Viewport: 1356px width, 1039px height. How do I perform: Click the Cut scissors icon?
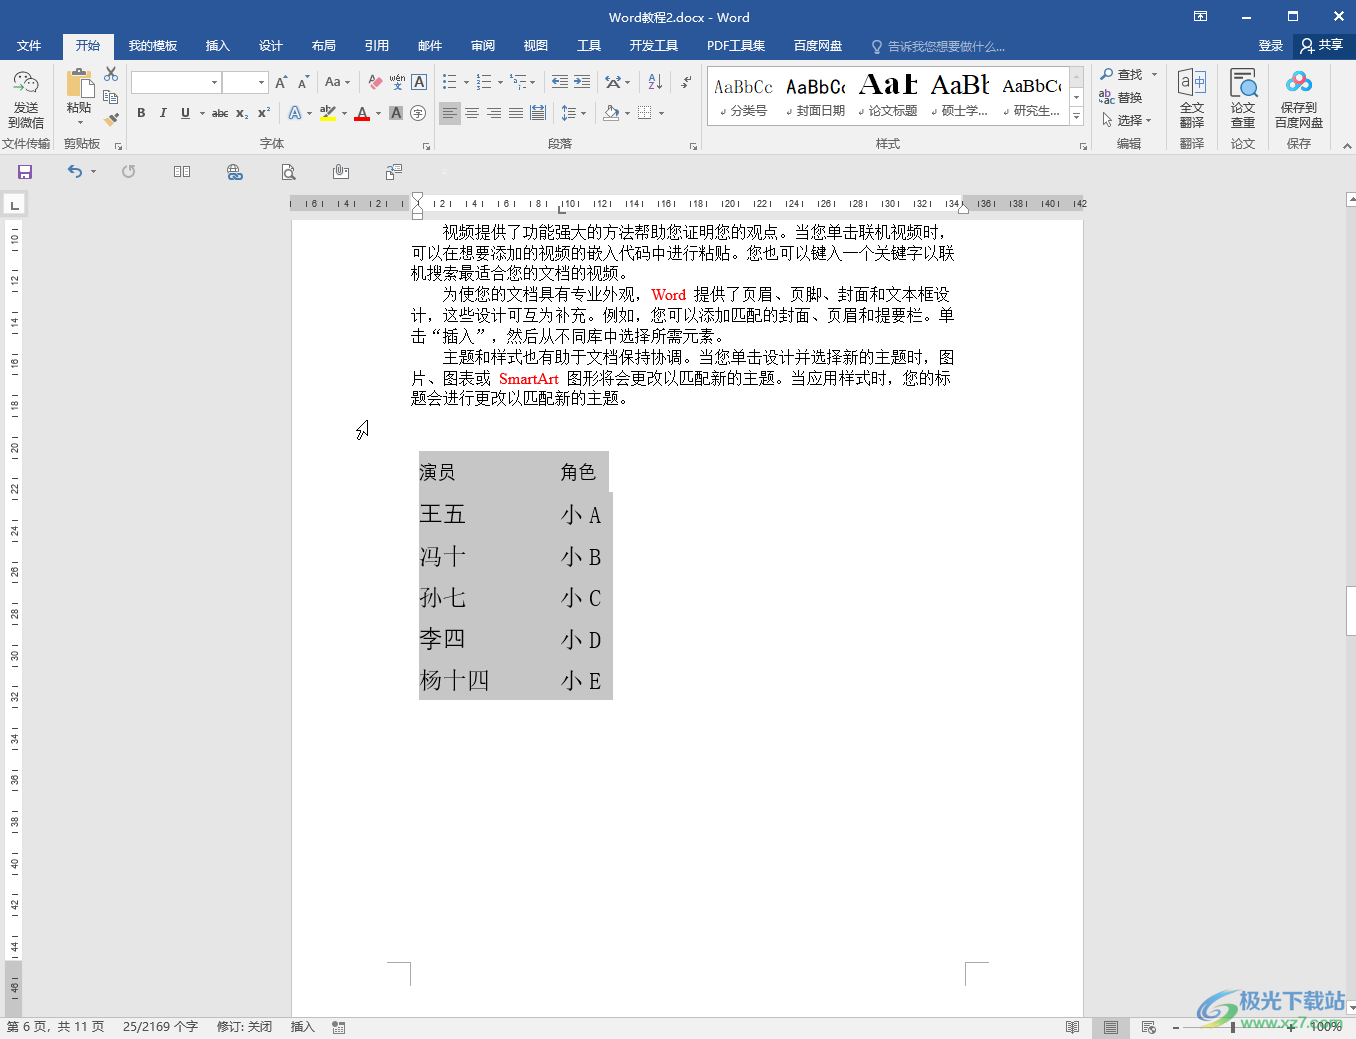111,75
